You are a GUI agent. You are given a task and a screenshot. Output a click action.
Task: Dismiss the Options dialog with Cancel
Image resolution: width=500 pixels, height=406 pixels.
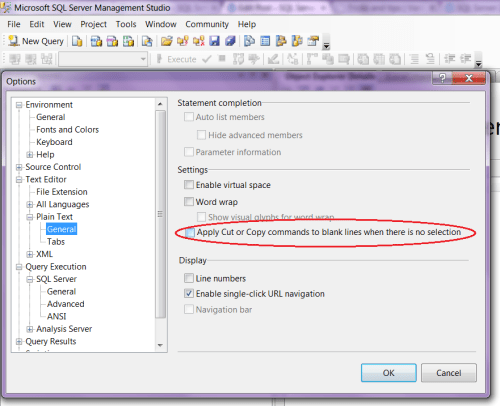(449, 373)
